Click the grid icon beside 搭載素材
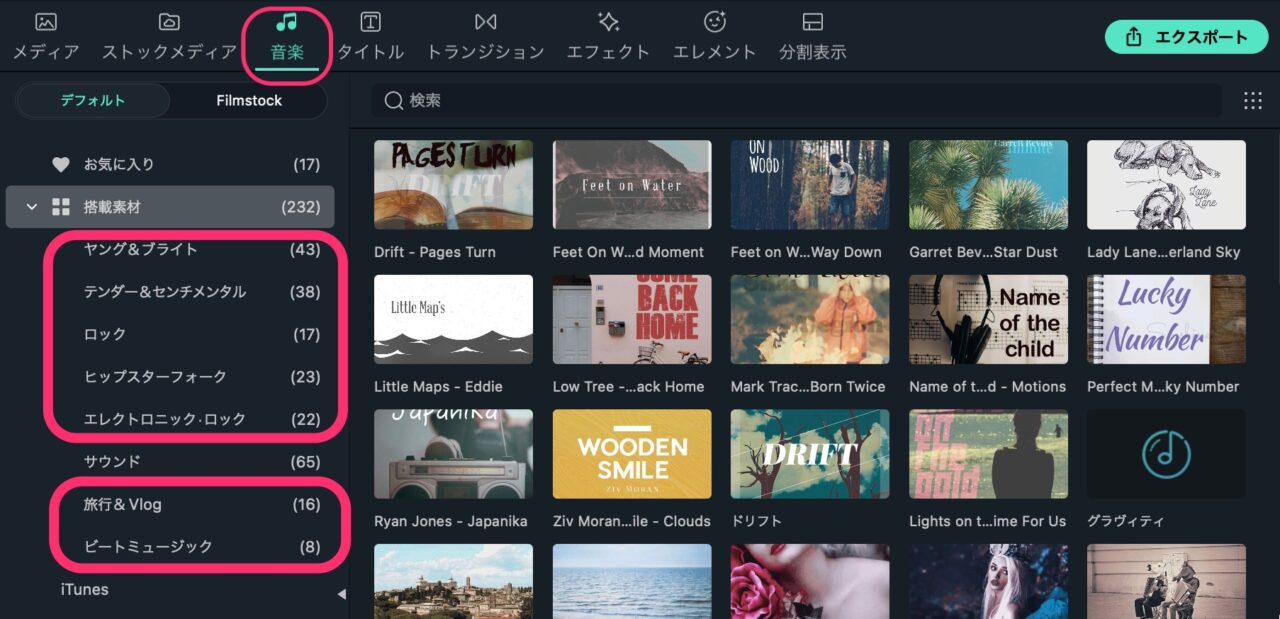The width and height of the screenshot is (1280, 619). [61, 207]
